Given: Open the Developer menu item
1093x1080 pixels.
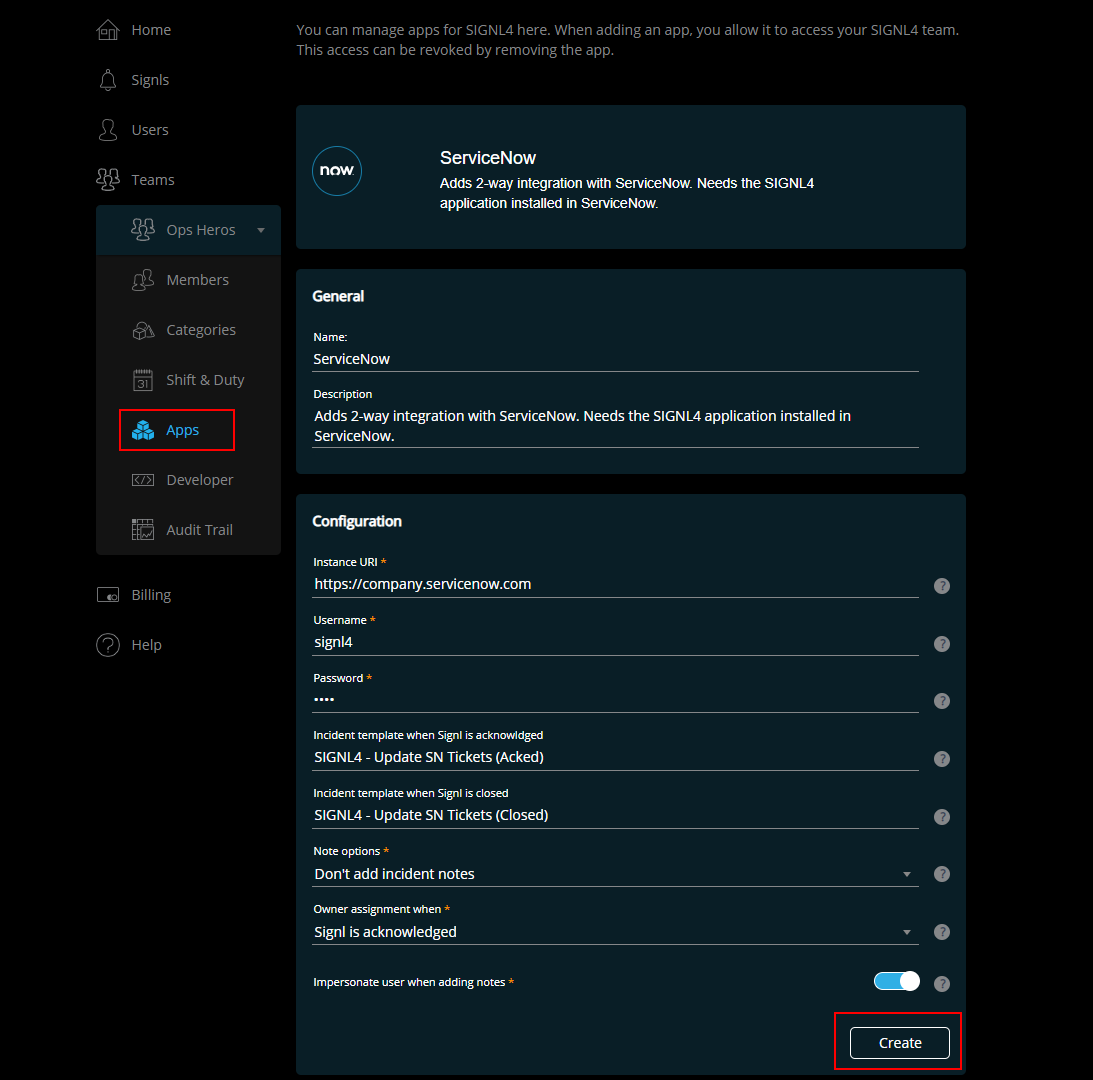Looking at the screenshot, I should (199, 480).
